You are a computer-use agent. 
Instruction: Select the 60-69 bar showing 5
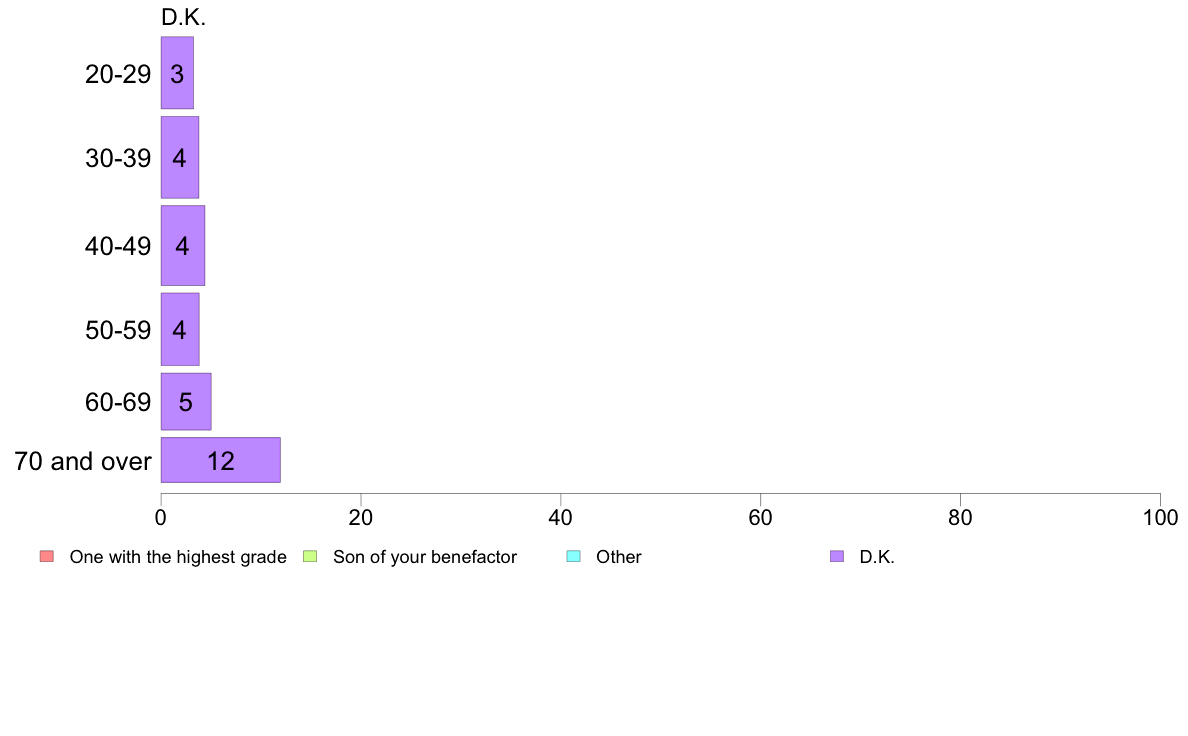(186, 402)
